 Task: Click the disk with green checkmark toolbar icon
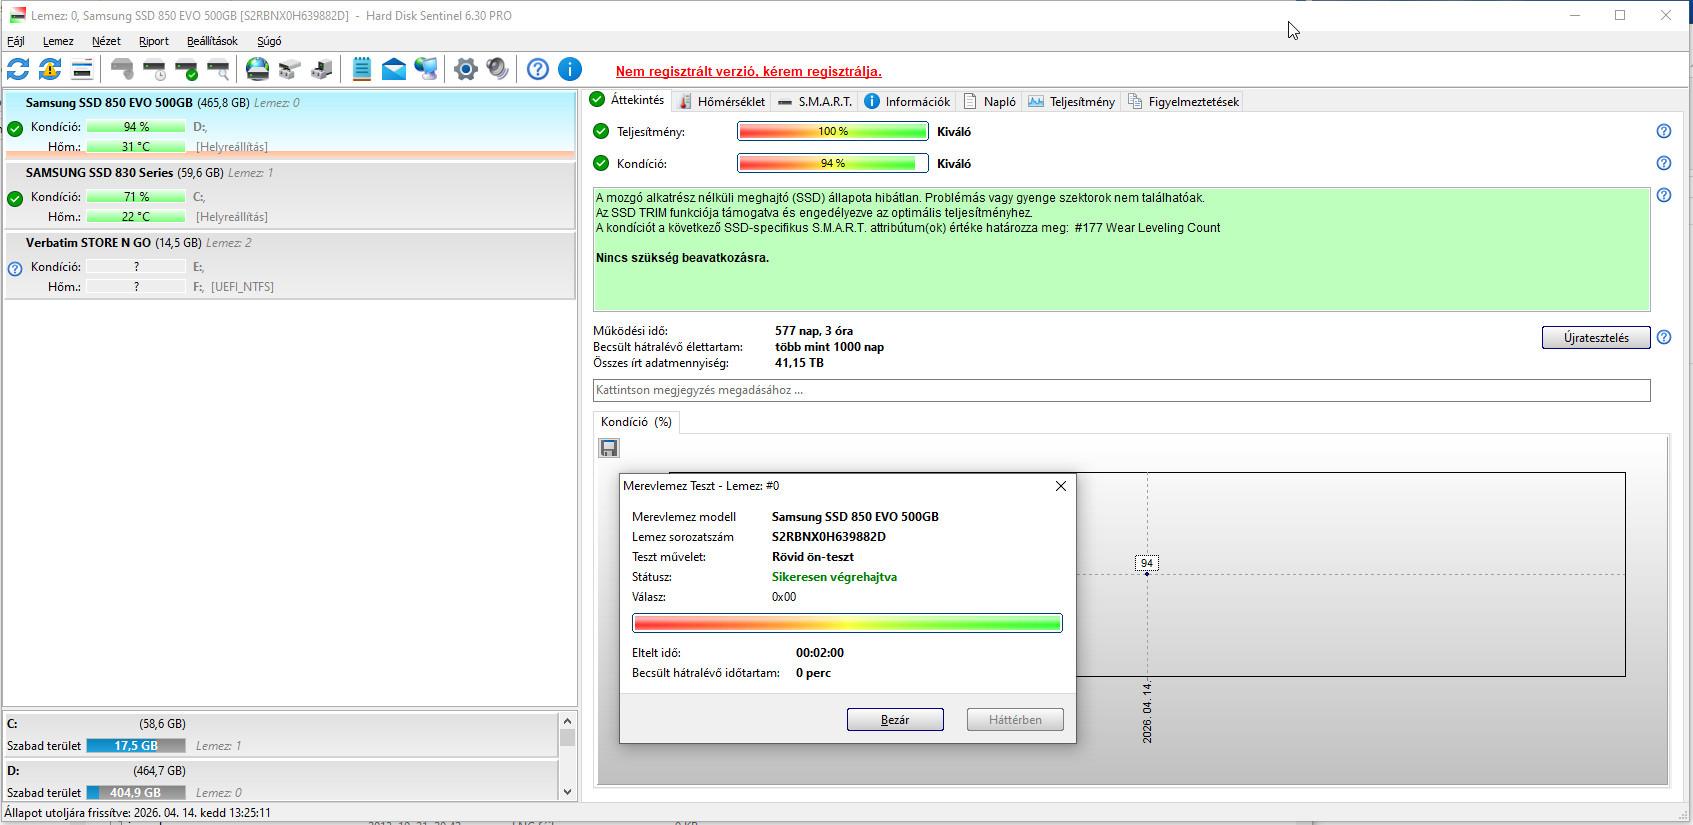(186, 69)
